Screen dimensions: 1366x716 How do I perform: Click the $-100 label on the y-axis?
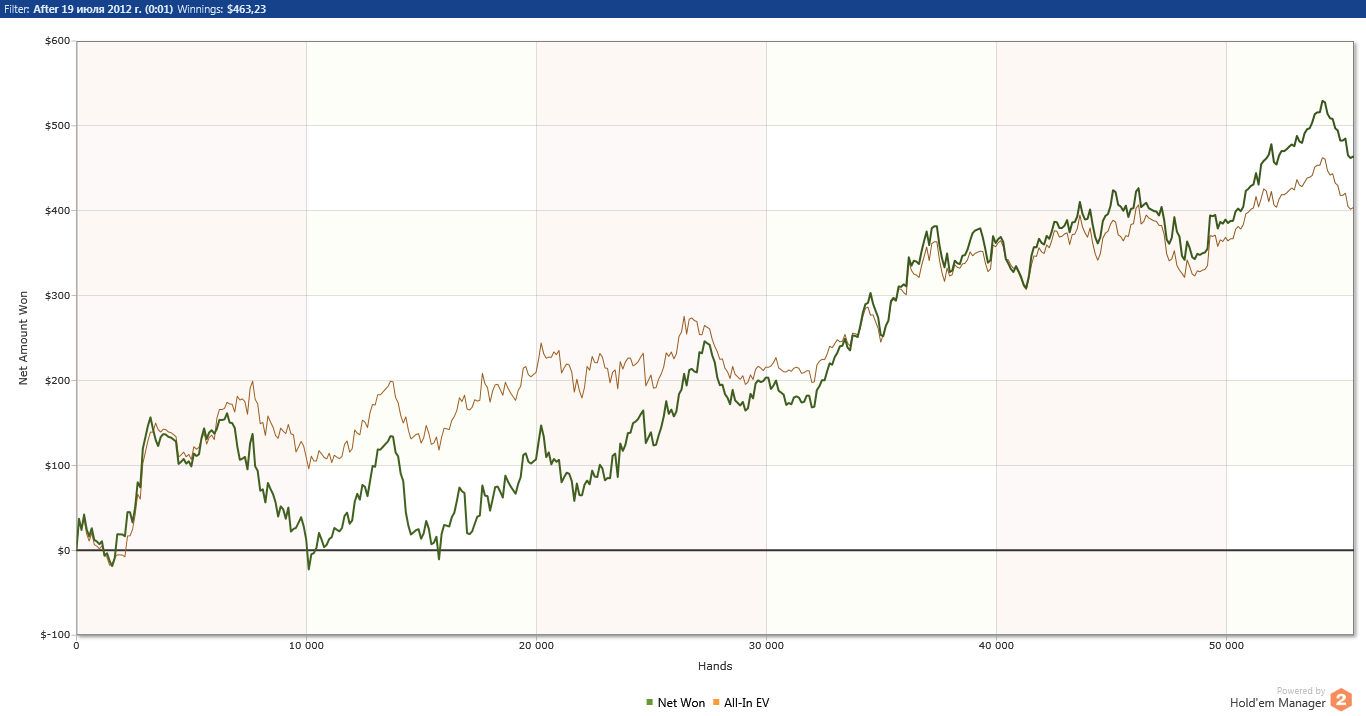pos(55,635)
